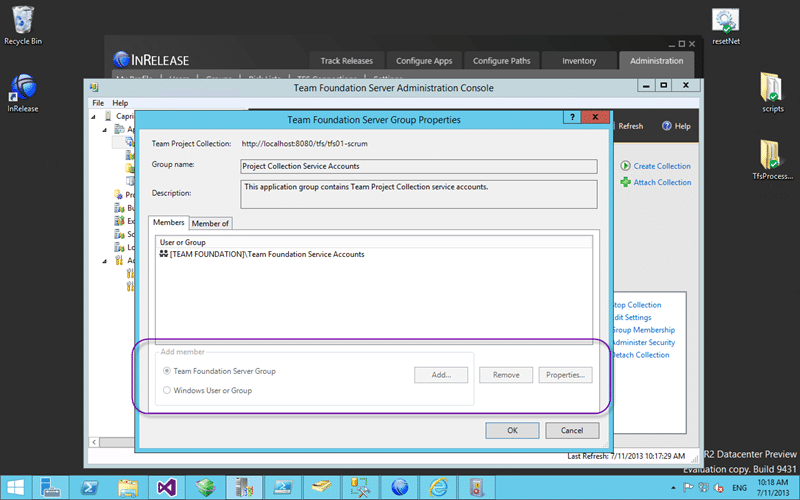800x500 pixels.
Task: Click the Administer Security link in console
Action: tap(644, 342)
